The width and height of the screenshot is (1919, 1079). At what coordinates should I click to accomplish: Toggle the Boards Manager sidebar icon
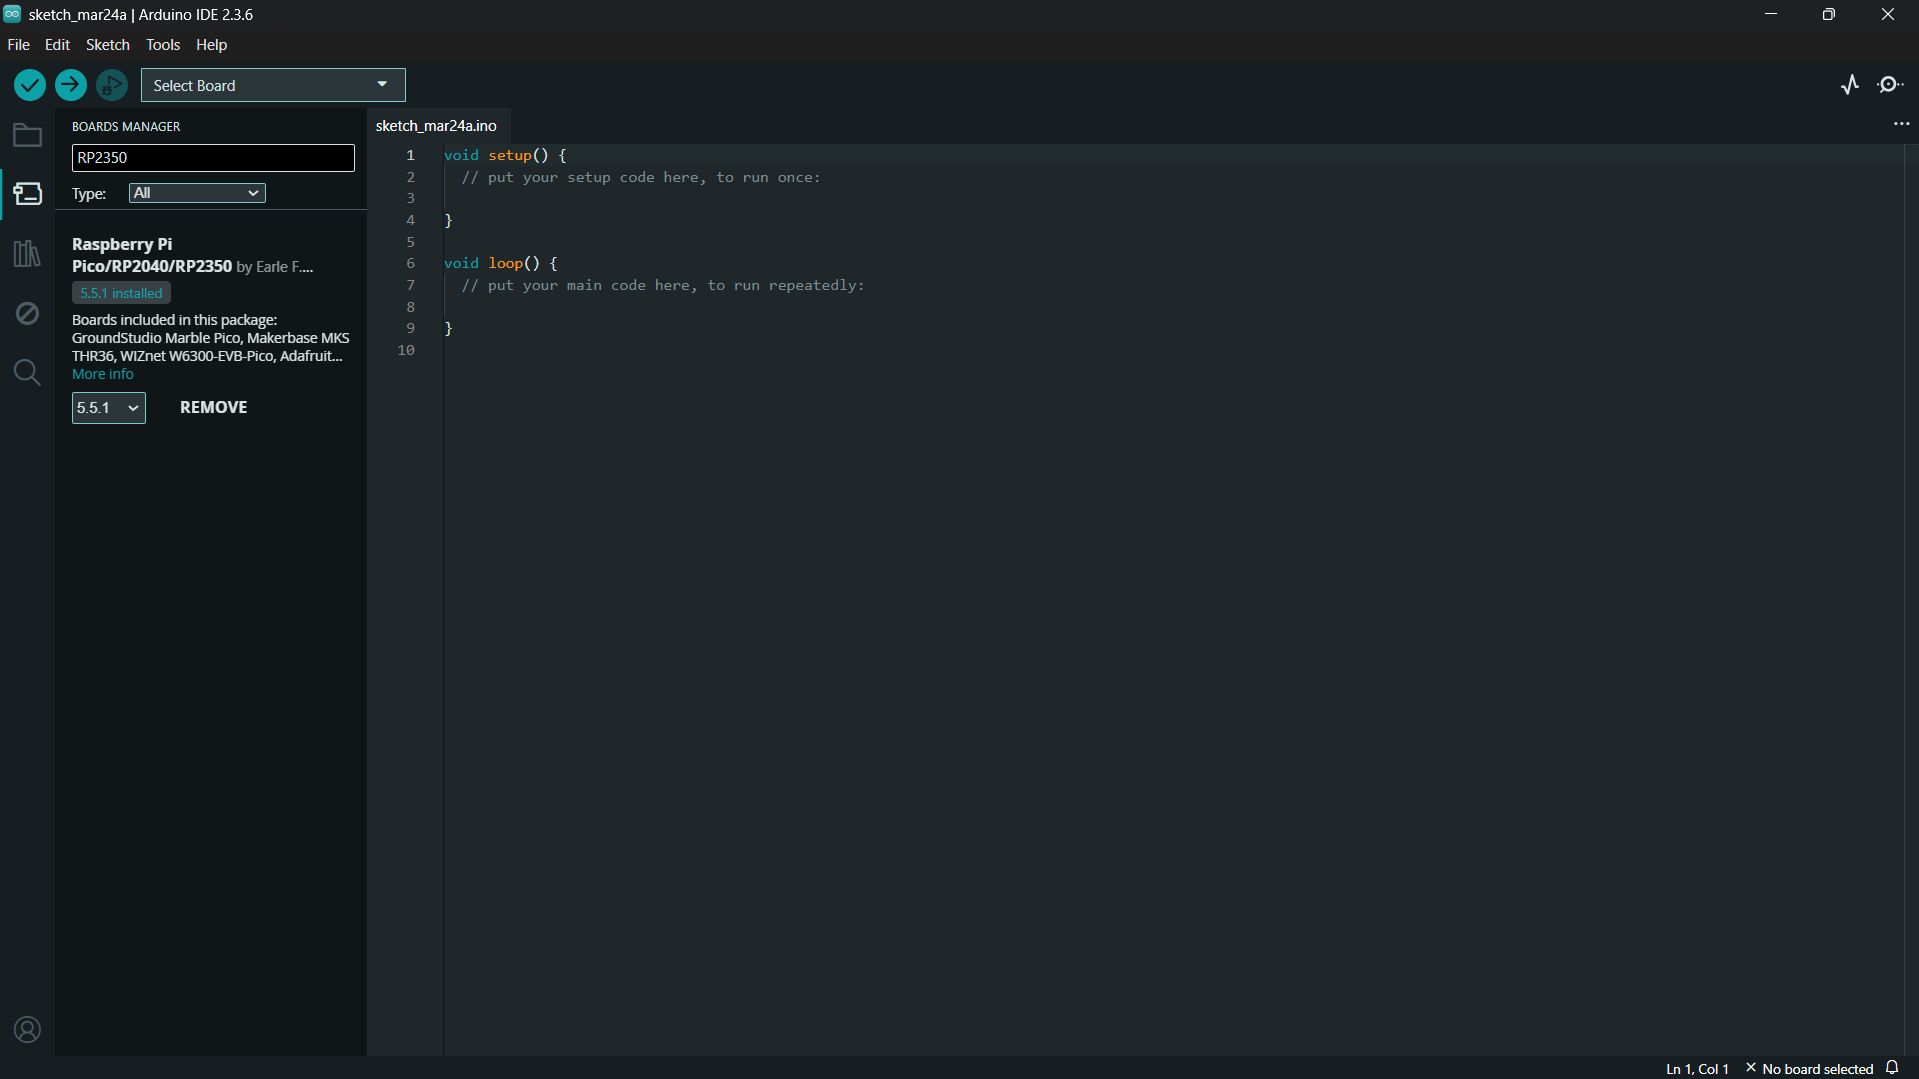click(27, 194)
